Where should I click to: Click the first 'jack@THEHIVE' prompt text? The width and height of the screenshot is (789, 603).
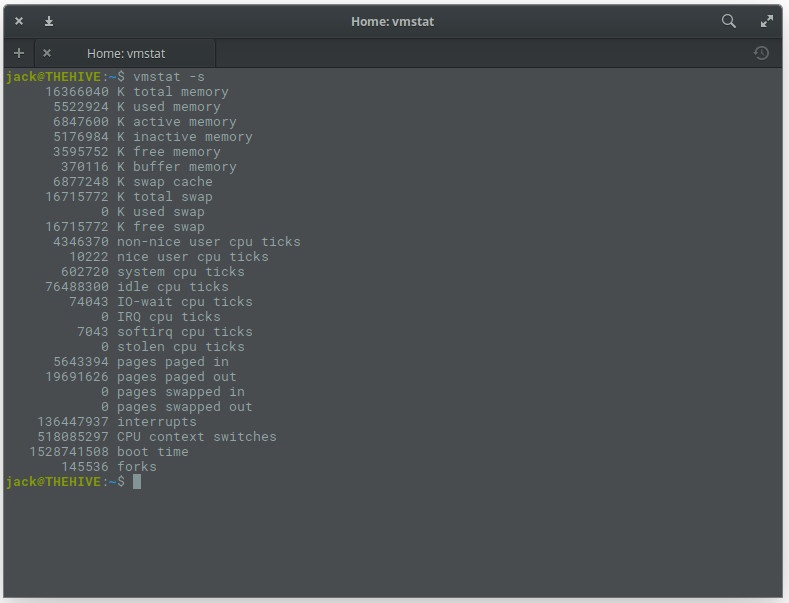53,77
